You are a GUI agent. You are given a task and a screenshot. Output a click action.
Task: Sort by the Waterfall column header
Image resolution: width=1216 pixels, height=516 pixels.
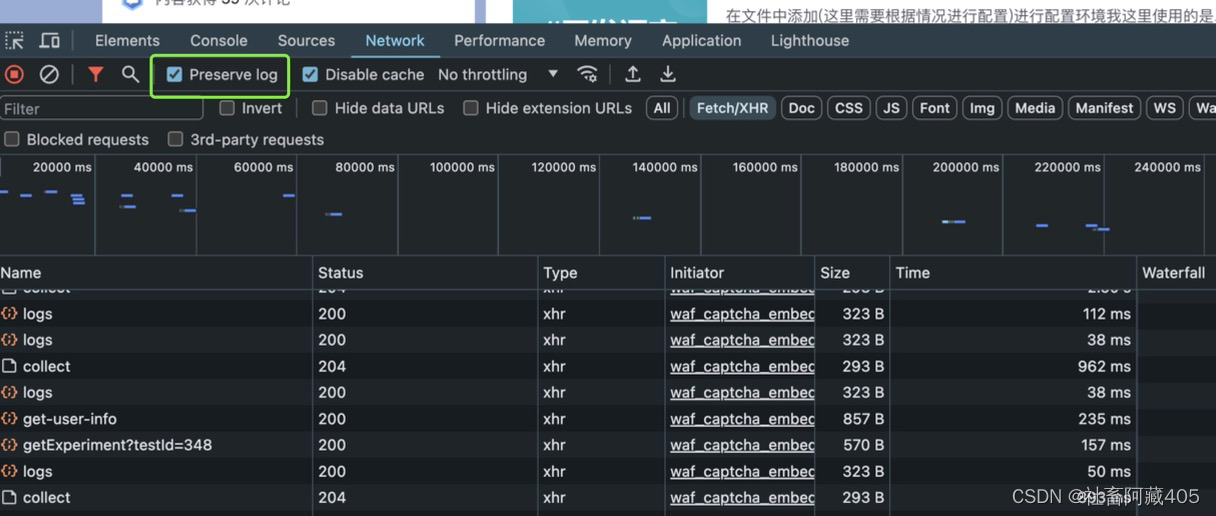click(x=1177, y=272)
